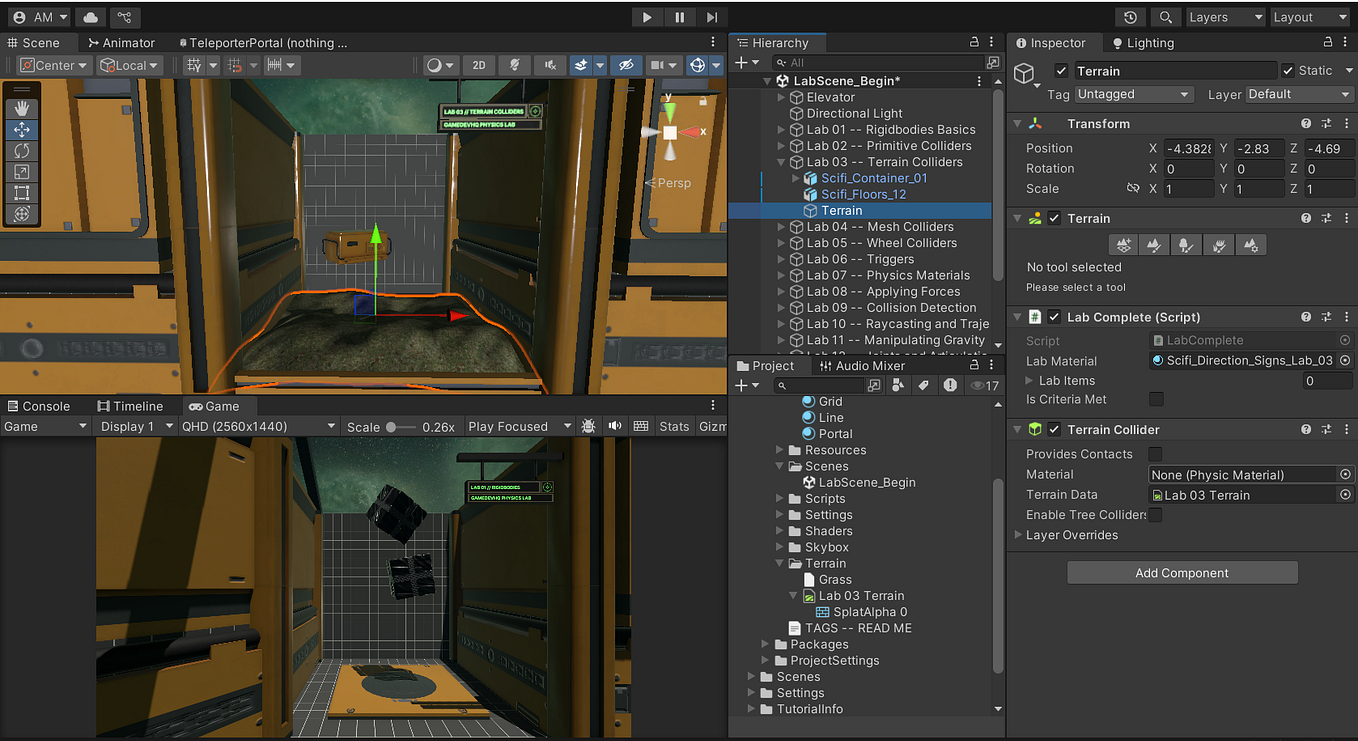
Task: Open the Console tab
Action: 42,405
